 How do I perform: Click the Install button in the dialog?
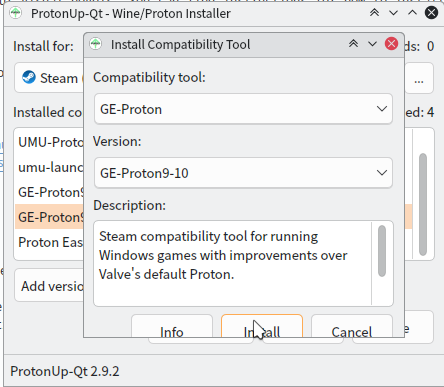pos(262,326)
